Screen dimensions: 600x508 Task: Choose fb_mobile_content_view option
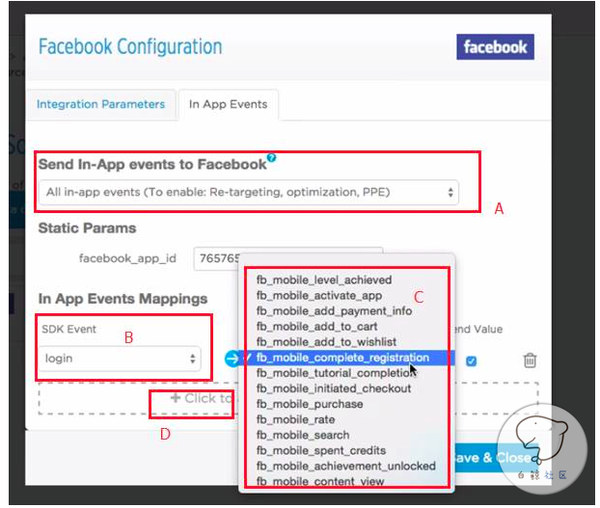[320, 481]
